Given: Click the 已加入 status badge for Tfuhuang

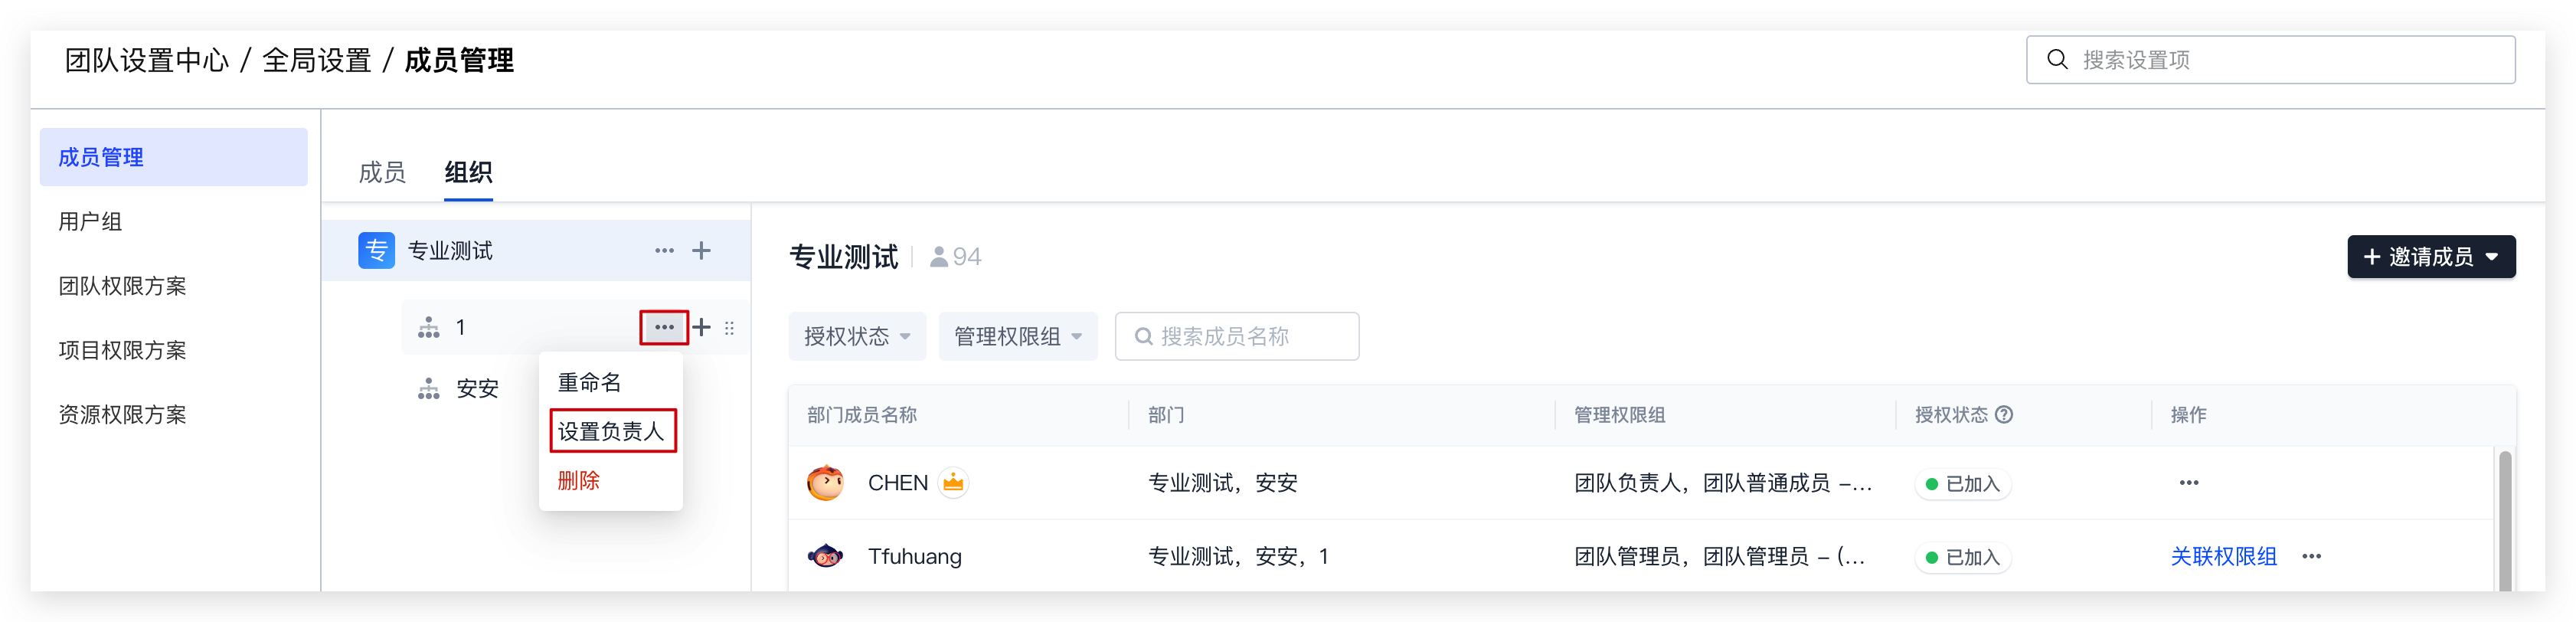Looking at the screenshot, I should (x=1963, y=558).
